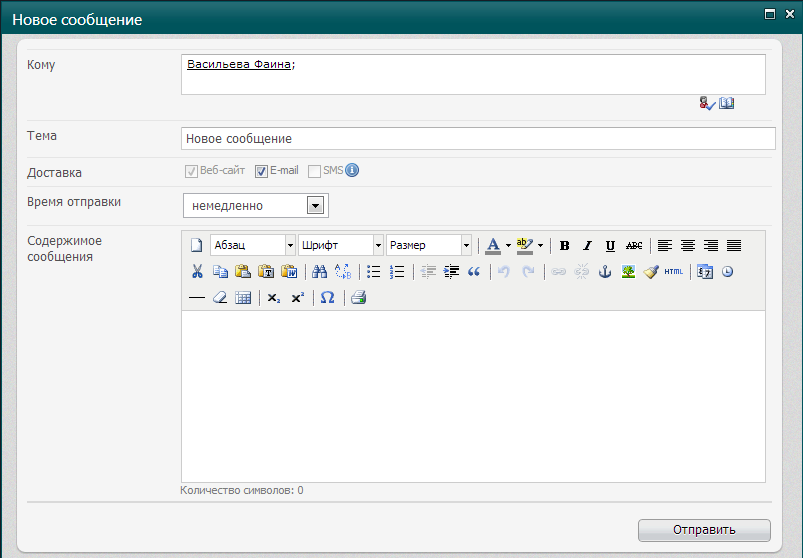The height and width of the screenshot is (558, 803).
Task: Undo the last action
Action: (504, 271)
